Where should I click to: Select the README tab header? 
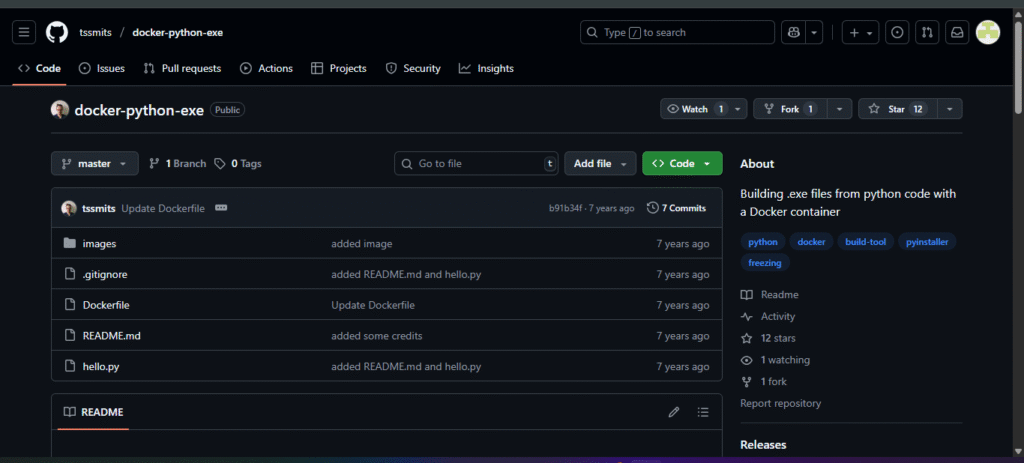tap(93, 412)
